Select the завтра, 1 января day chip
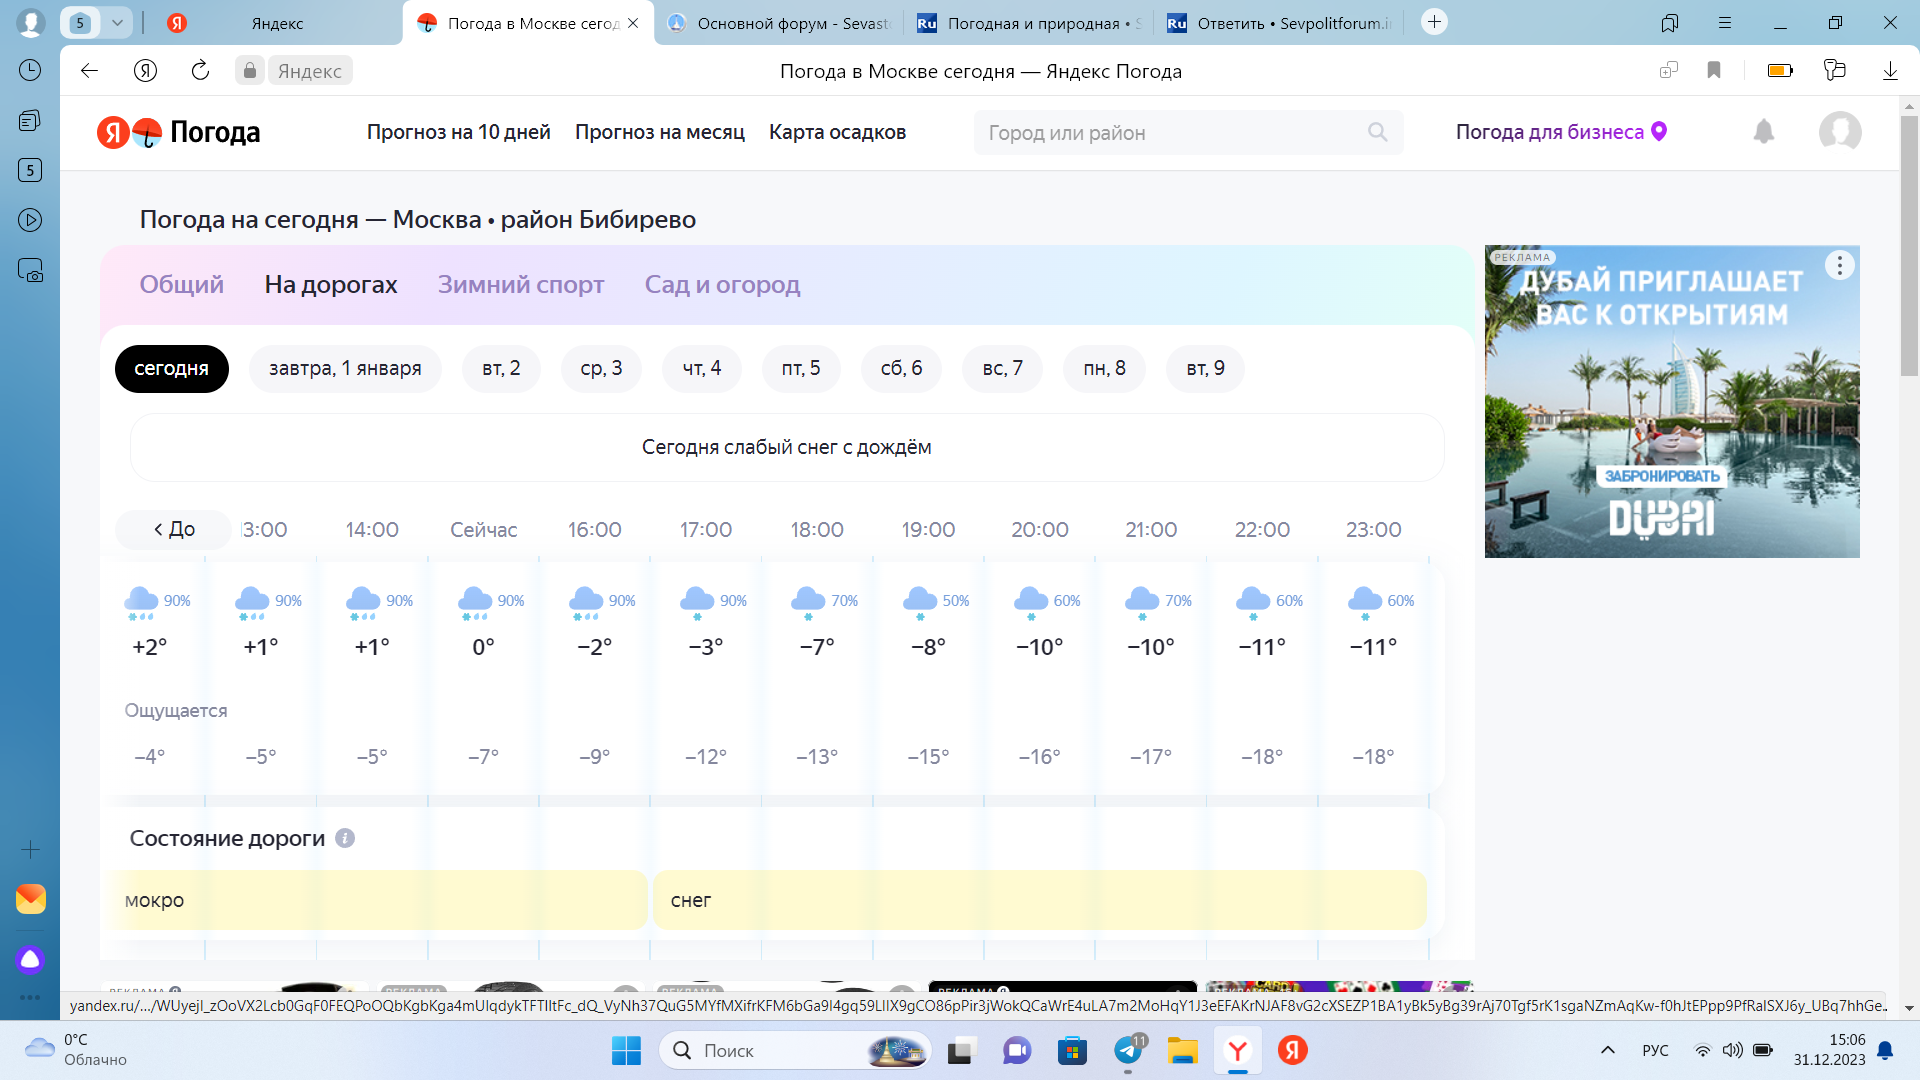Screen dimensions: 1920x1080 pyautogui.click(x=345, y=368)
